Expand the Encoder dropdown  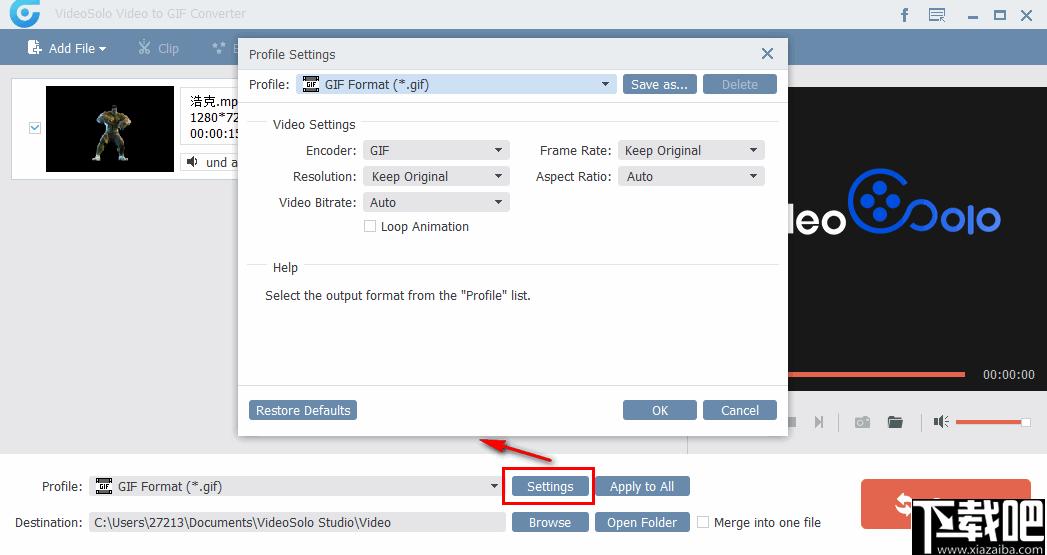click(x=436, y=150)
